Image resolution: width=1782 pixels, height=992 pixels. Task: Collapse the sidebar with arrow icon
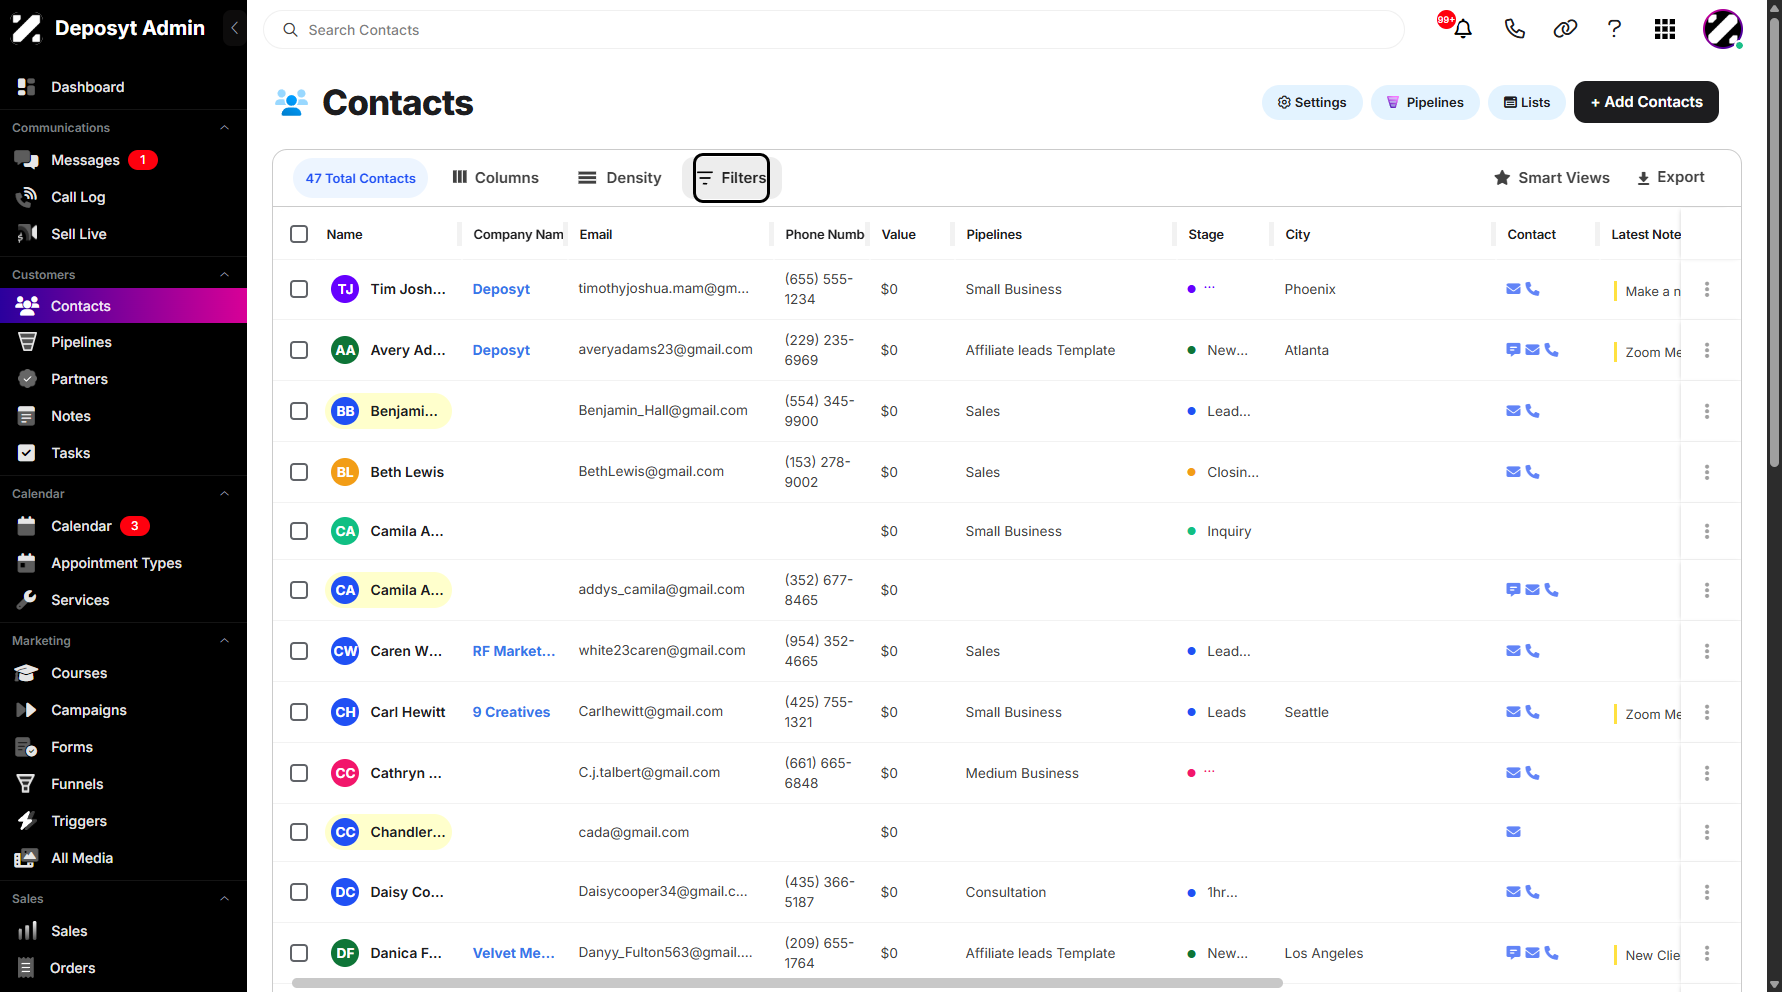(234, 28)
